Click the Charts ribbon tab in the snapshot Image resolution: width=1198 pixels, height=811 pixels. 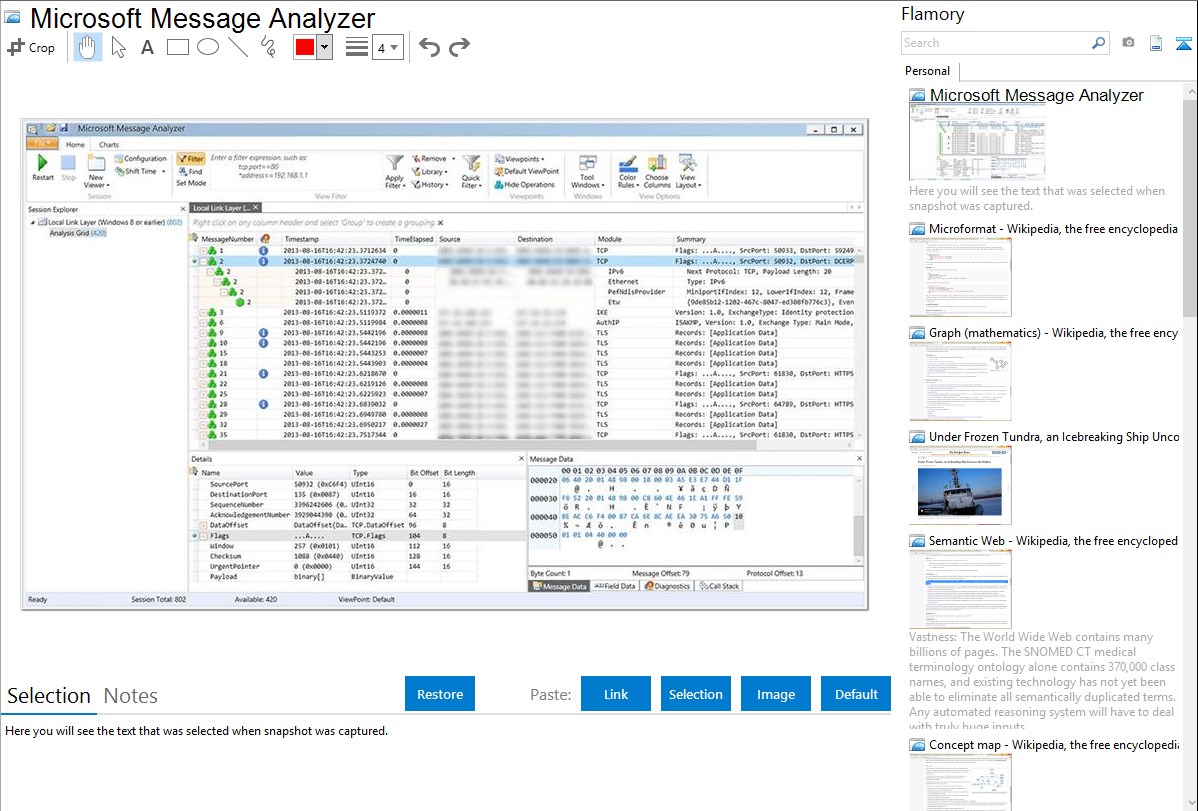pyautogui.click(x=108, y=144)
